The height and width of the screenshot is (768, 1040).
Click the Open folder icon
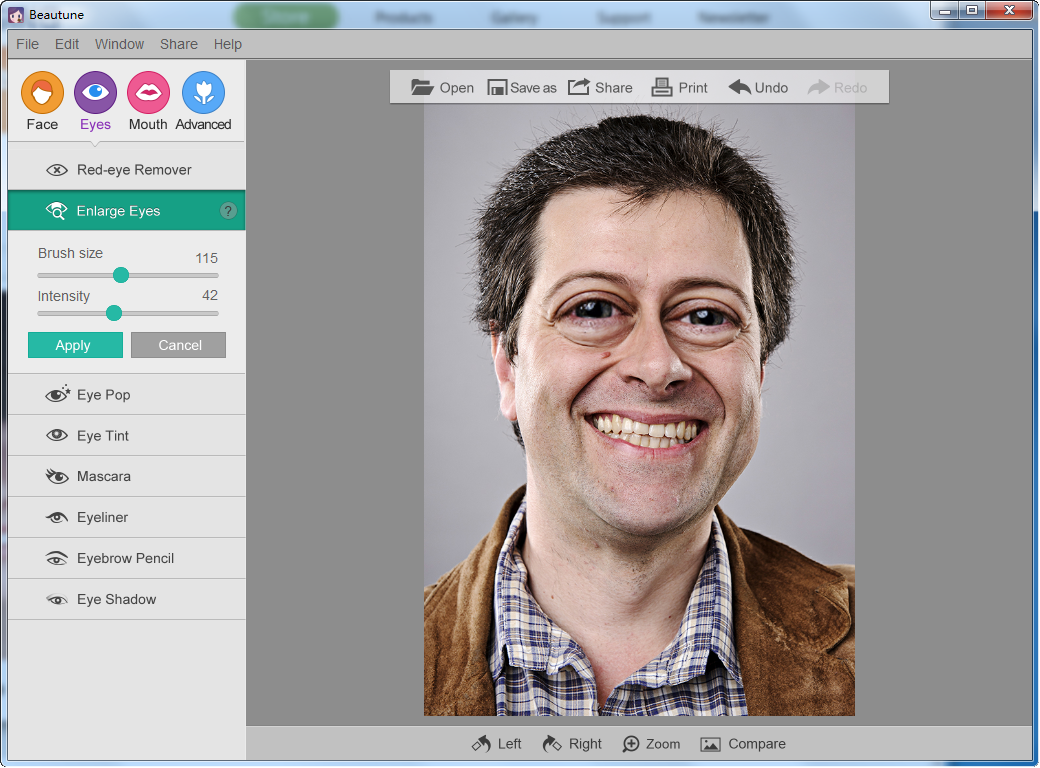tap(422, 88)
